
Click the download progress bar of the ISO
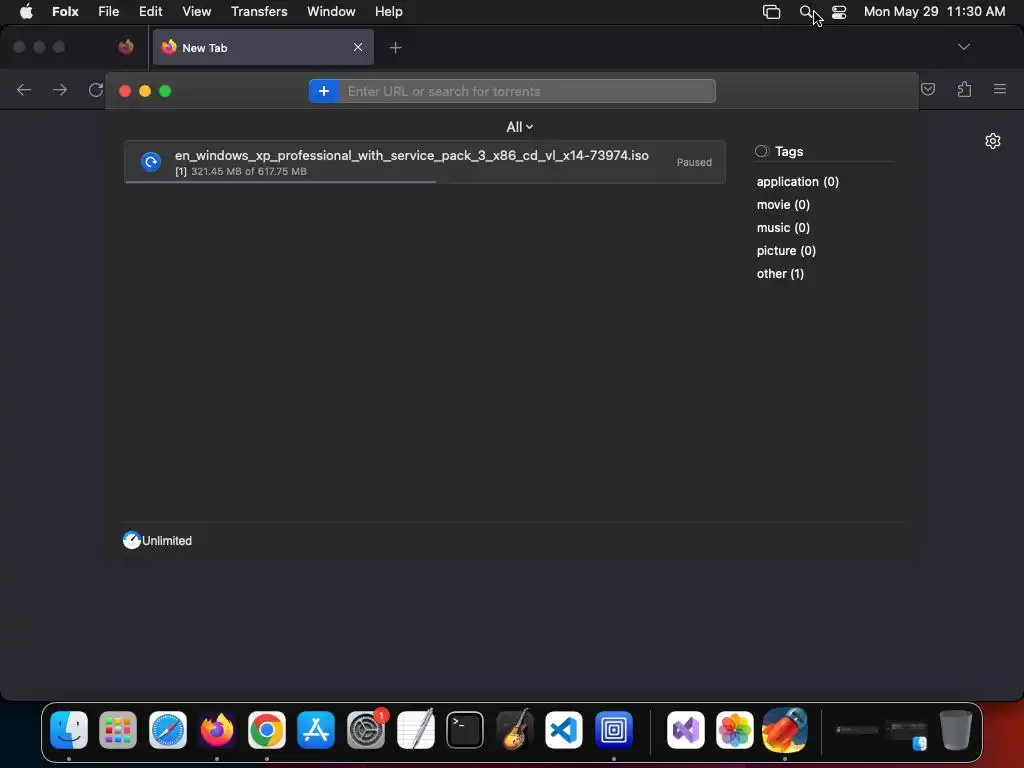424,182
